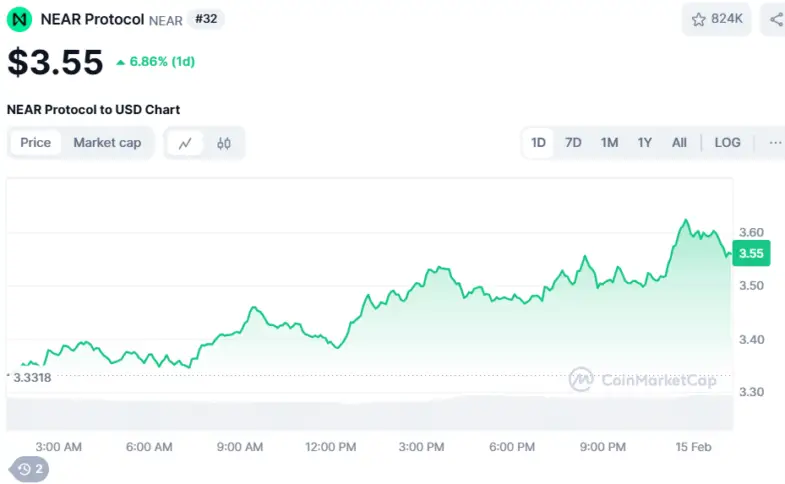This screenshot has height=484, width=785.
Task: Add to watchlist via star 824K button
Action: (x=716, y=20)
